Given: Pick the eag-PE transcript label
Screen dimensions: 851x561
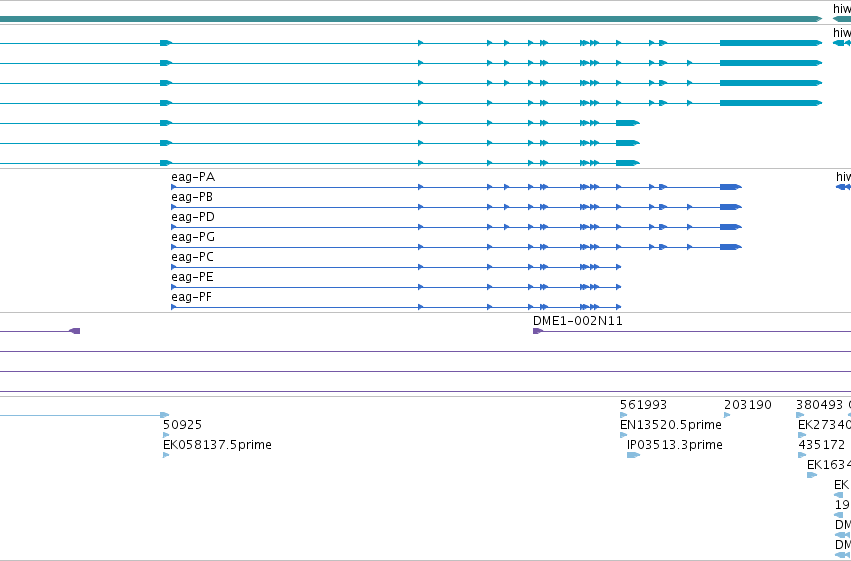Looking at the screenshot, I should pyautogui.click(x=192, y=277).
